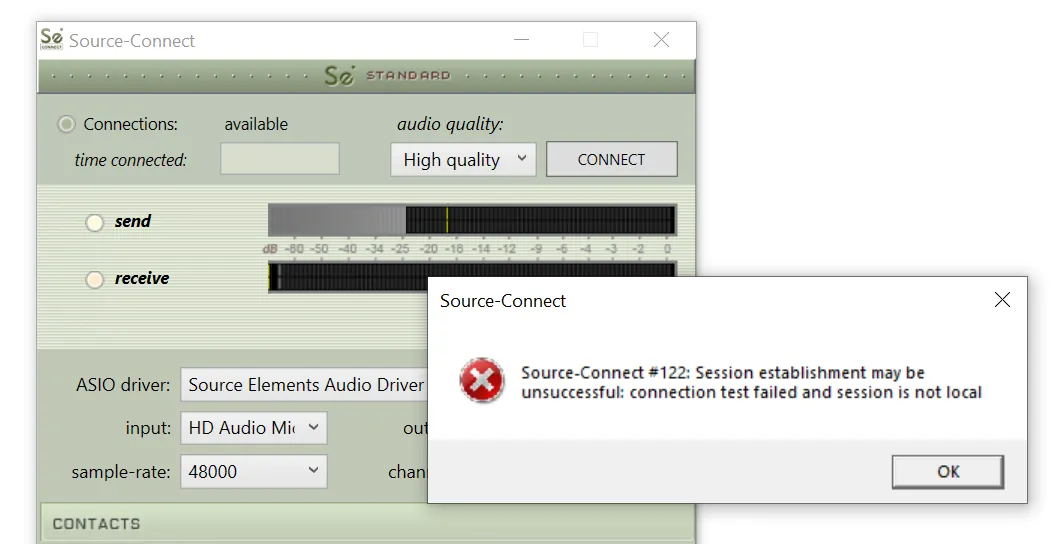The image size is (1063, 544).
Task: Click the red error icon in dialog
Action: pyautogui.click(x=481, y=381)
